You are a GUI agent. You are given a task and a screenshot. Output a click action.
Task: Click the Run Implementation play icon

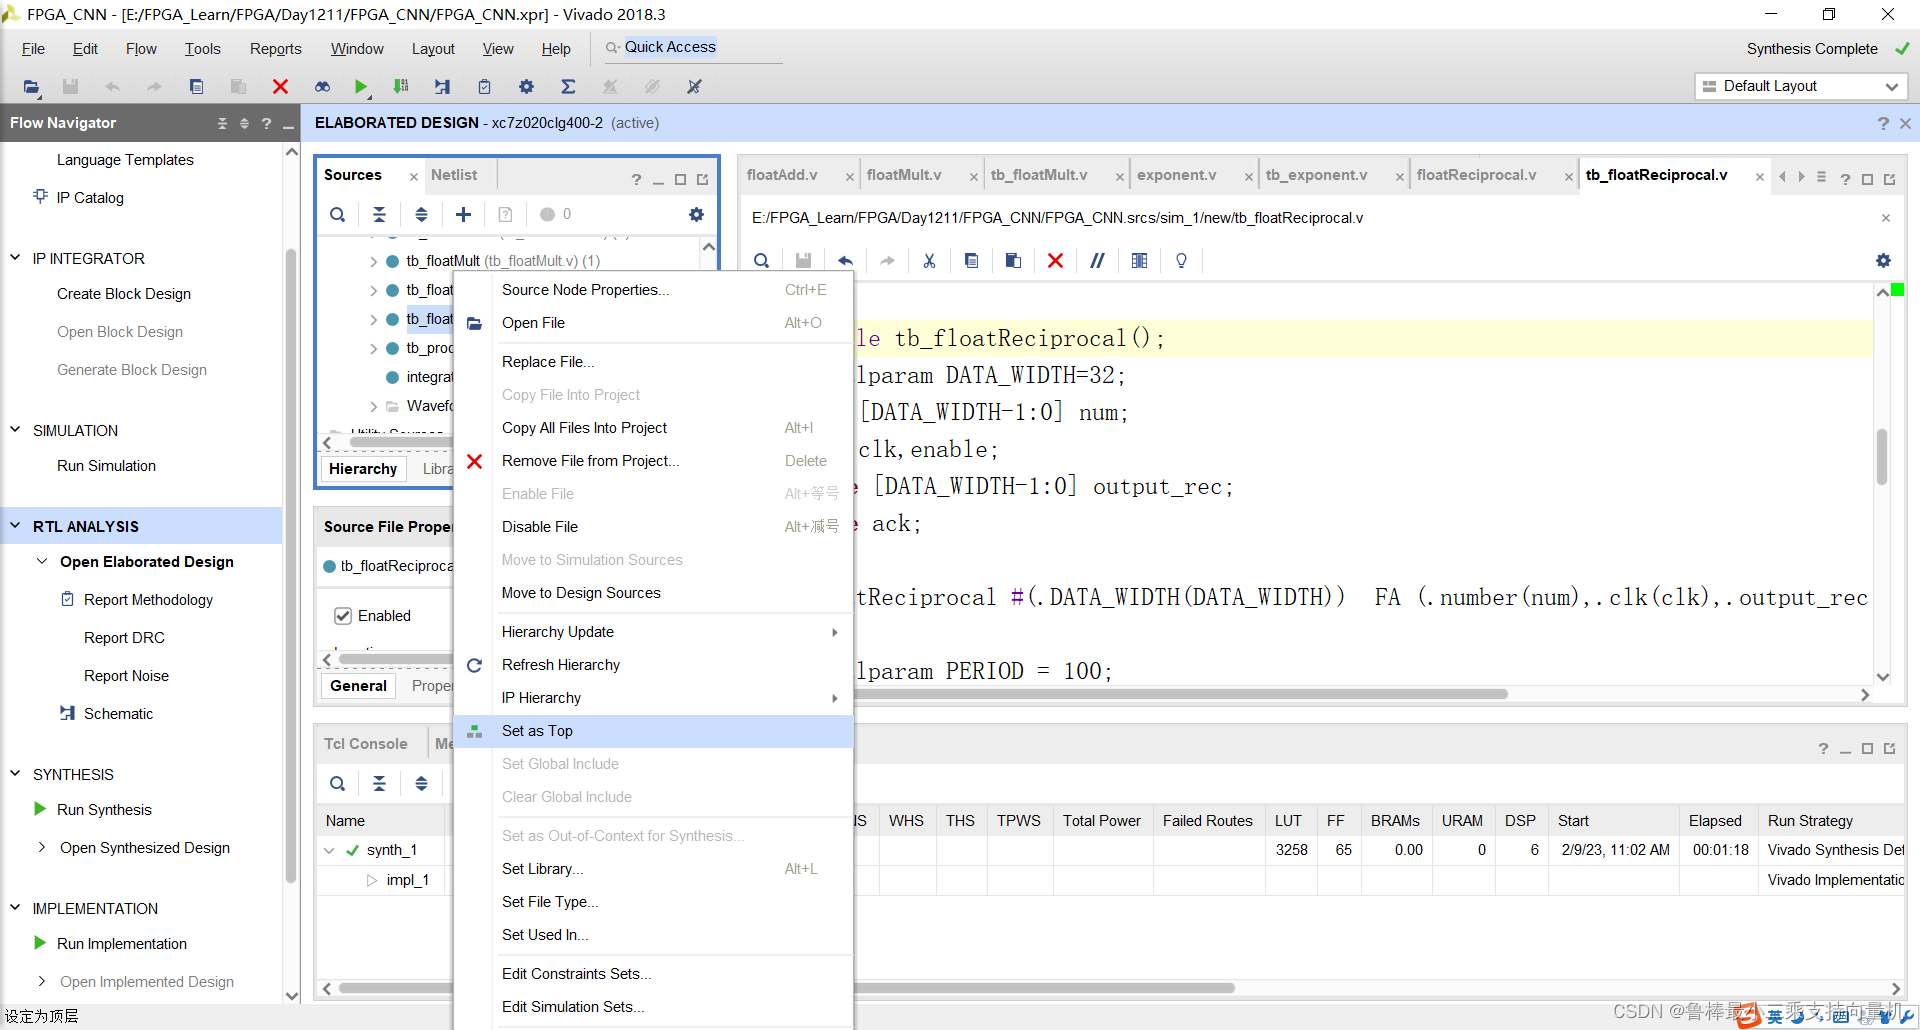click(x=40, y=943)
